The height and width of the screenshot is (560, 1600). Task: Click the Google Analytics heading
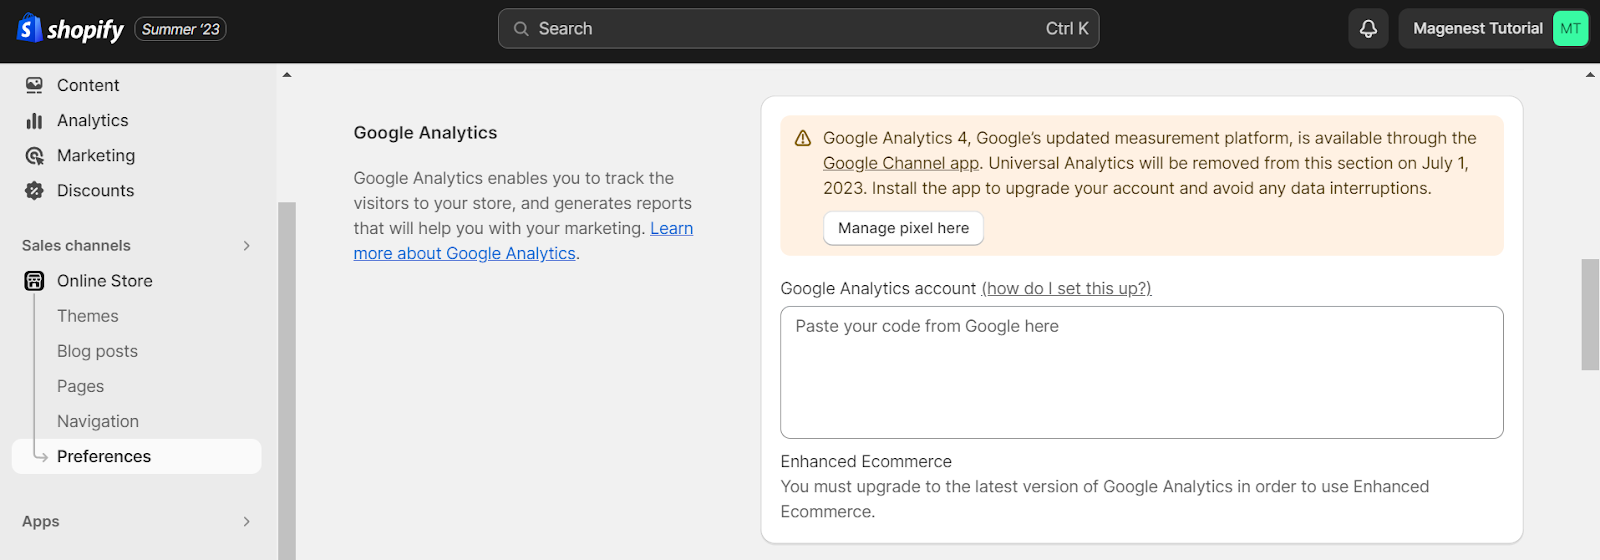pos(425,133)
